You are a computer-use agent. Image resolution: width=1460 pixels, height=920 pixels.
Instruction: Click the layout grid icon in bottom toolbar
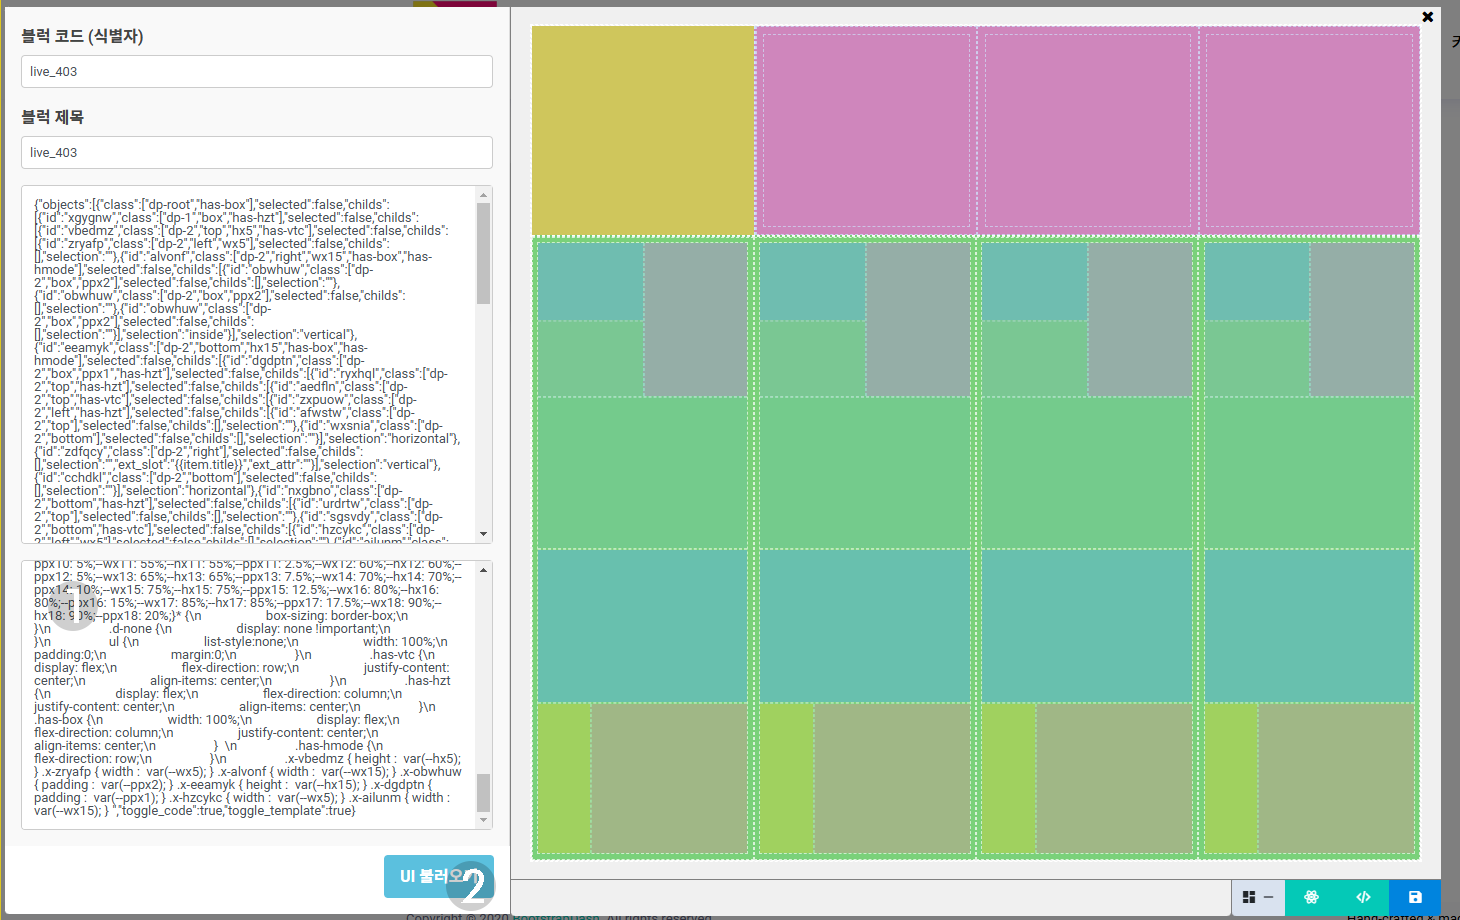pyautogui.click(x=1248, y=897)
